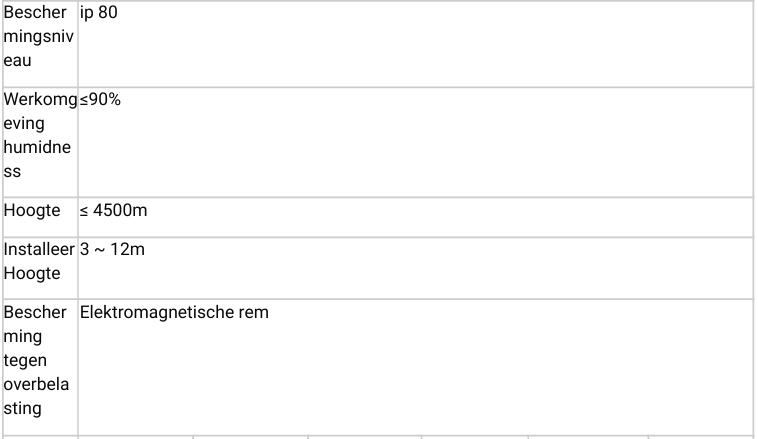Screen dimensions: 758x439
Task: Click the '80' in the 'ip 80' value
Action: tap(108, 13)
